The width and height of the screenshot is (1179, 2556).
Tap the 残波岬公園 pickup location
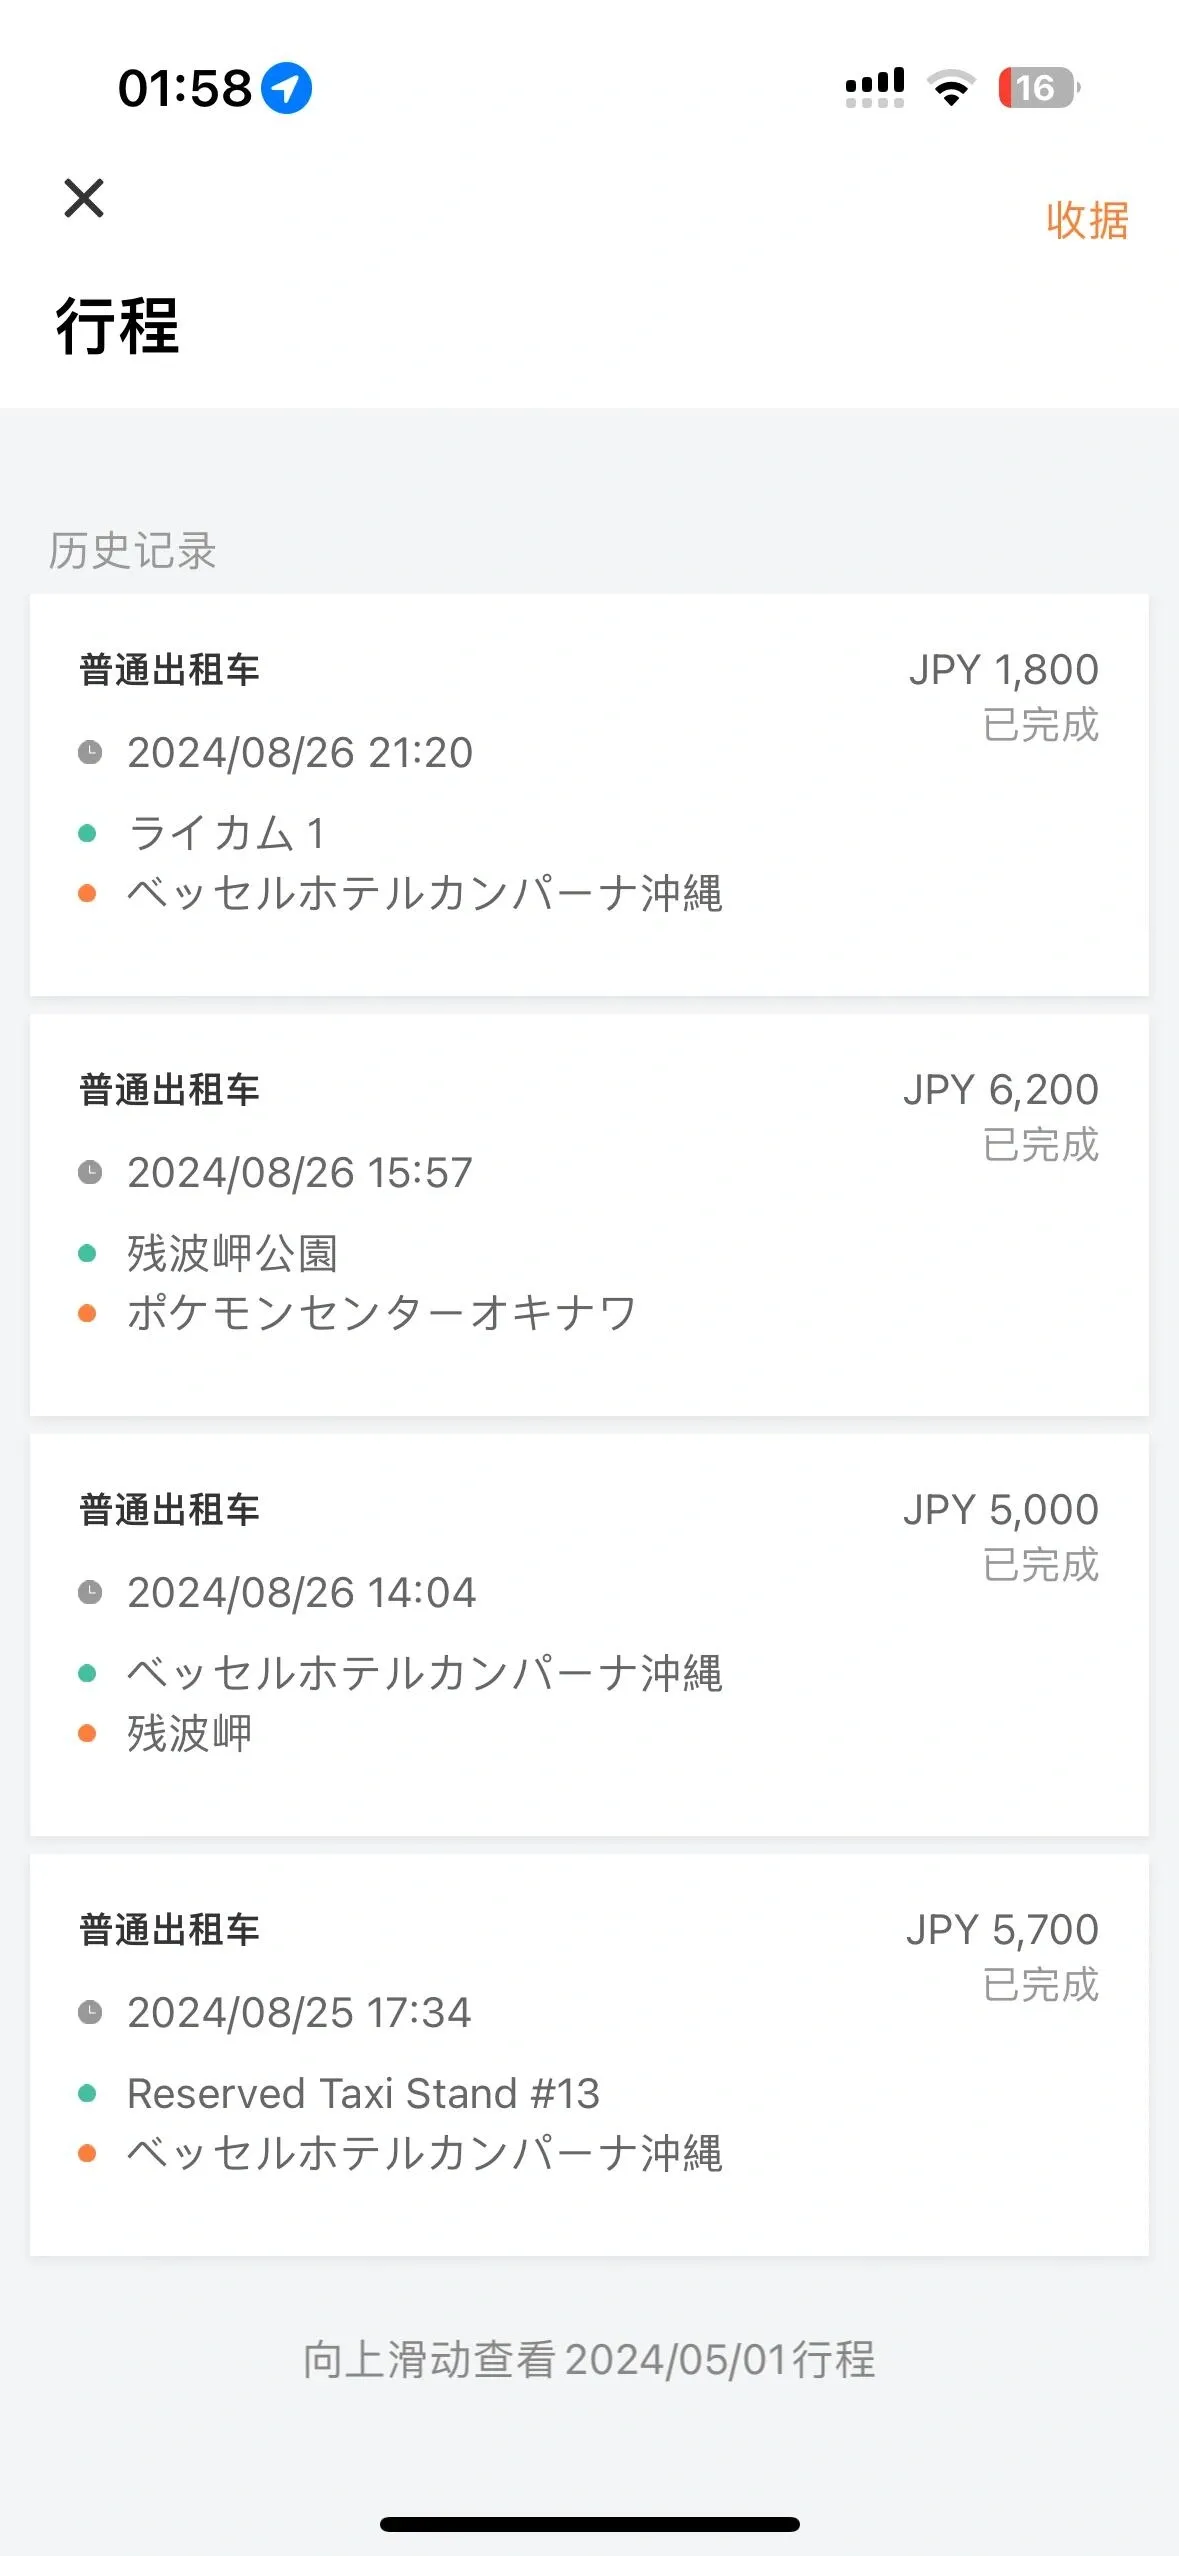coord(232,1253)
